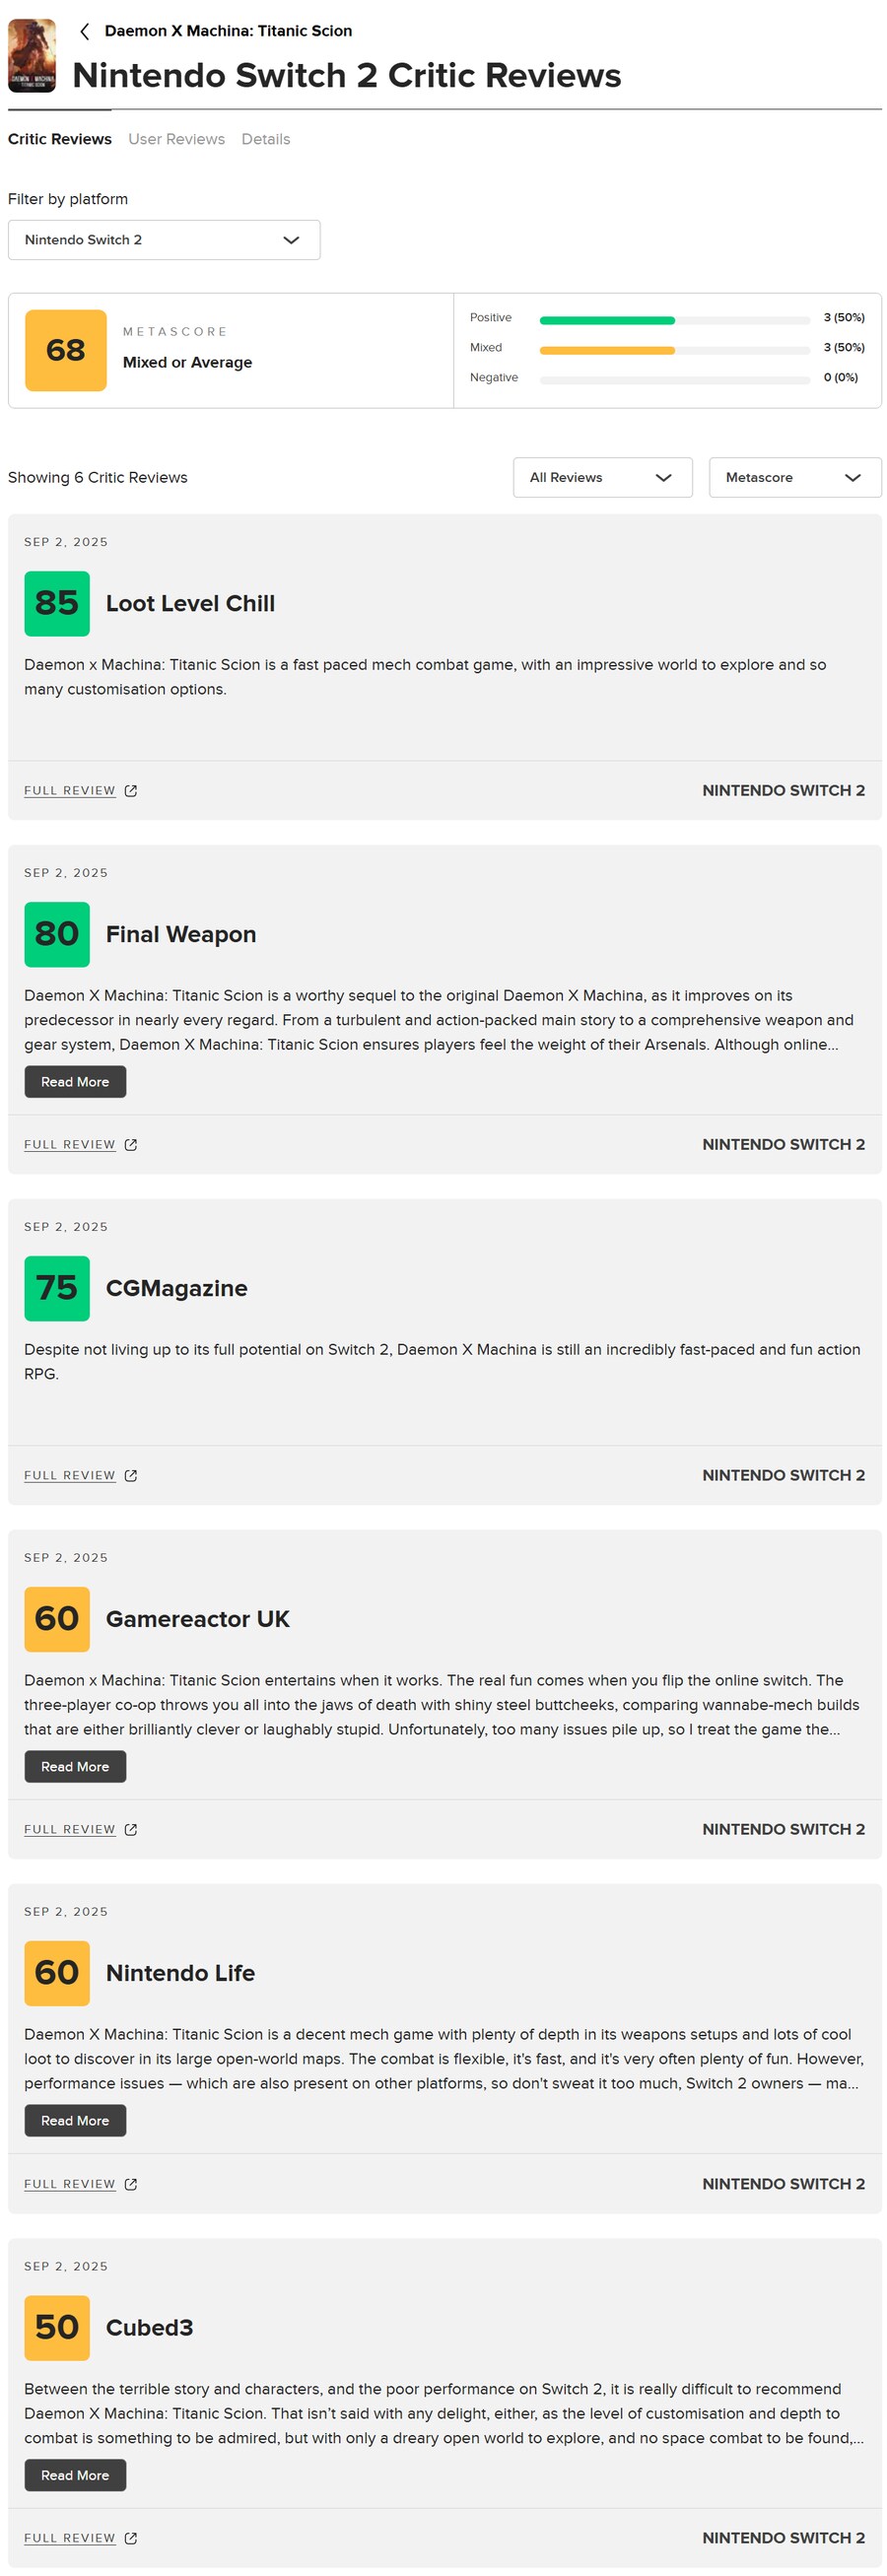Click Read More on Cubed3 review
The image size is (887, 2576).
[x=75, y=2475]
